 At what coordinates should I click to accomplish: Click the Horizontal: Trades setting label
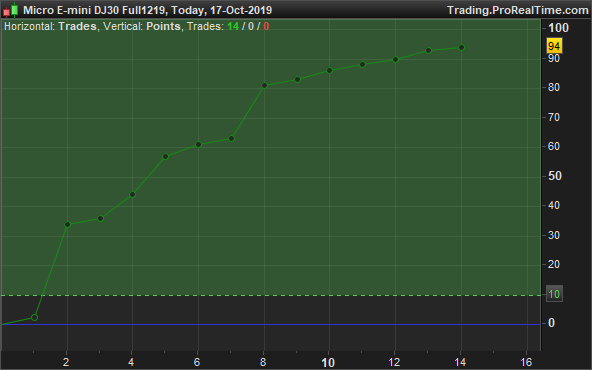pyautogui.click(x=50, y=26)
